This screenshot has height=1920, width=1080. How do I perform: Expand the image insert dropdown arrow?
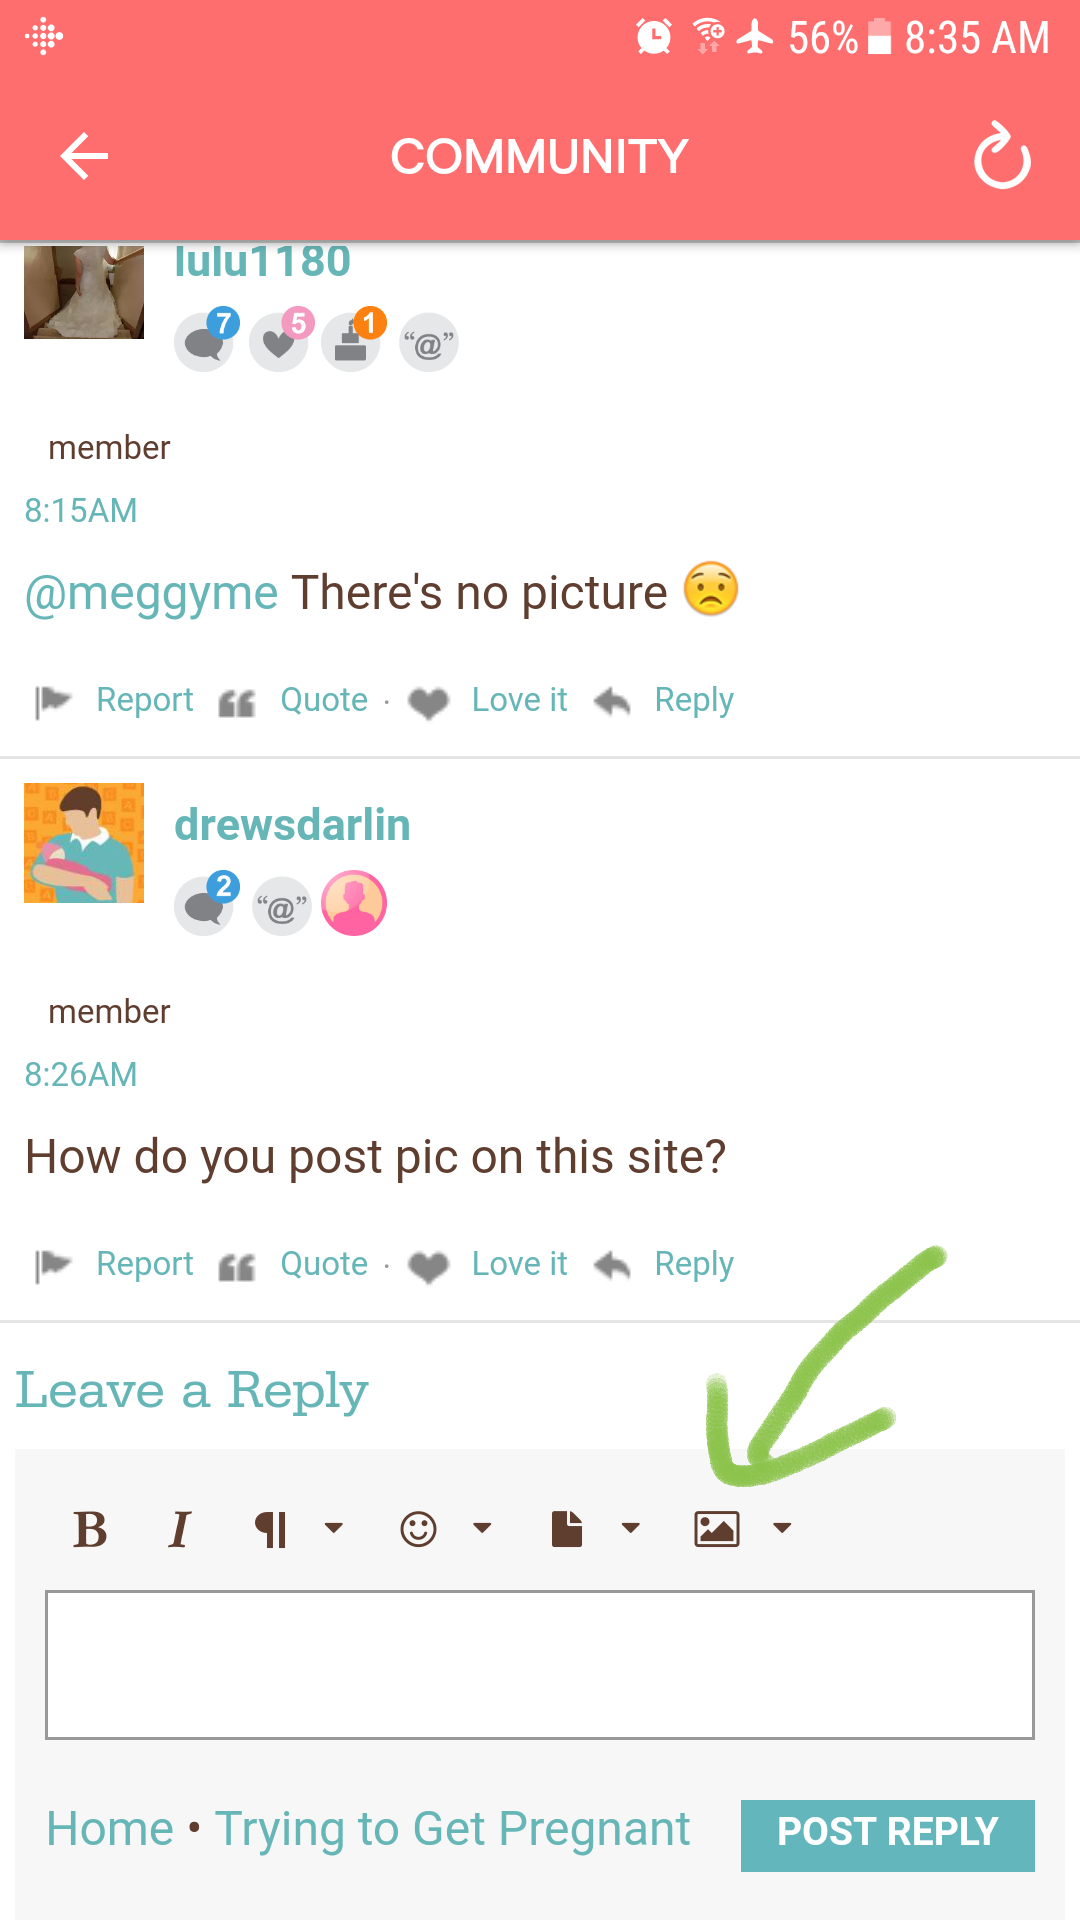[782, 1528]
